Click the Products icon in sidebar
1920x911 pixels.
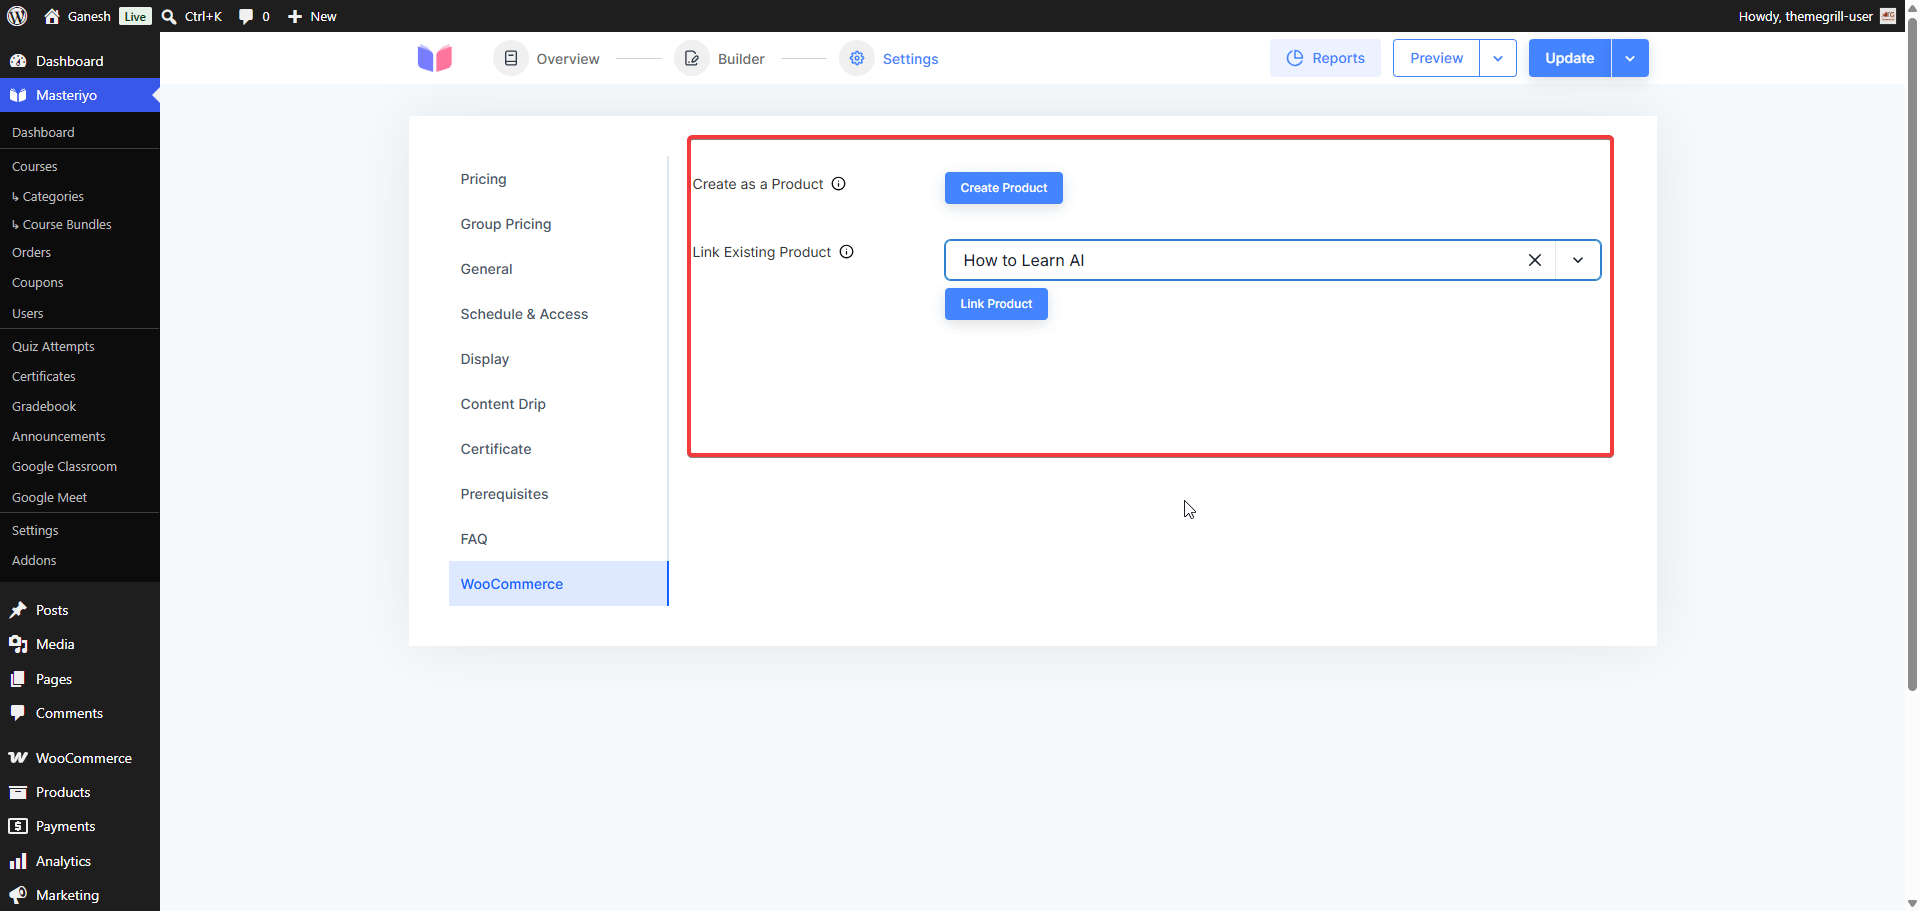pyautogui.click(x=18, y=792)
